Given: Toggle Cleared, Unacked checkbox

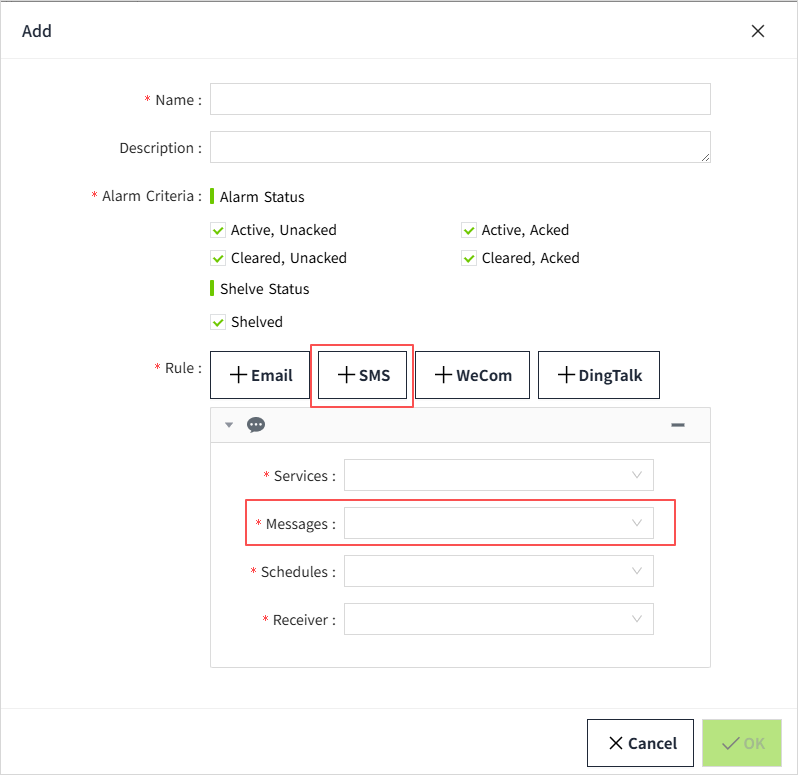Looking at the screenshot, I should pyautogui.click(x=218, y=258).
